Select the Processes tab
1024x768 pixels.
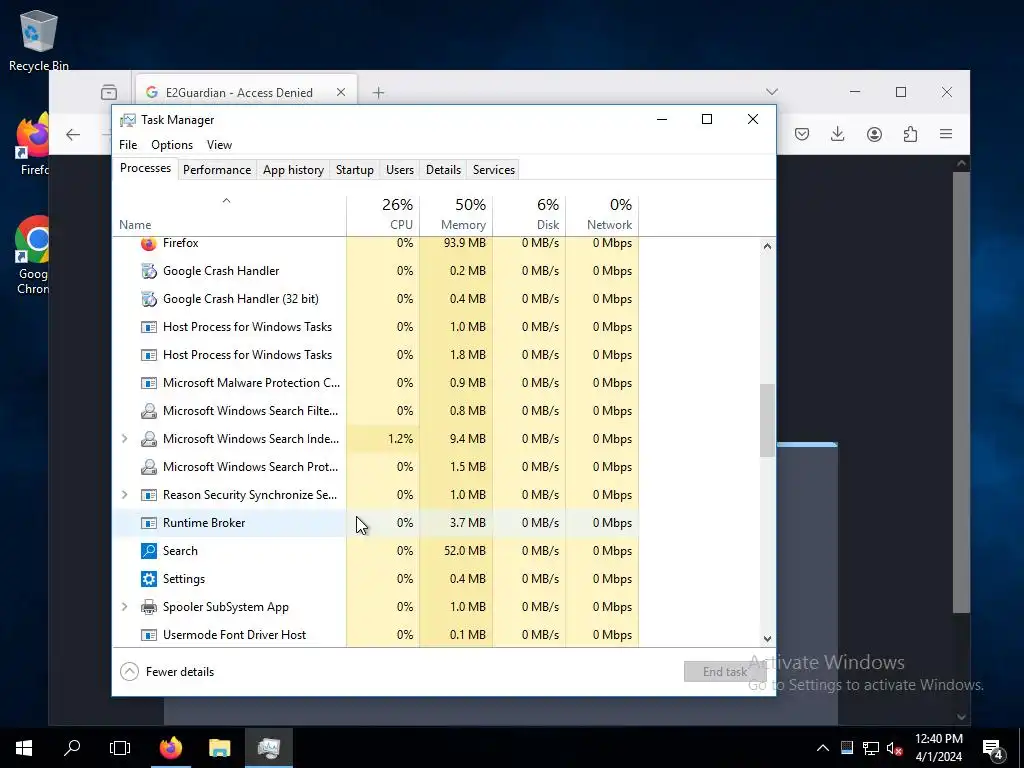(145, 168)
